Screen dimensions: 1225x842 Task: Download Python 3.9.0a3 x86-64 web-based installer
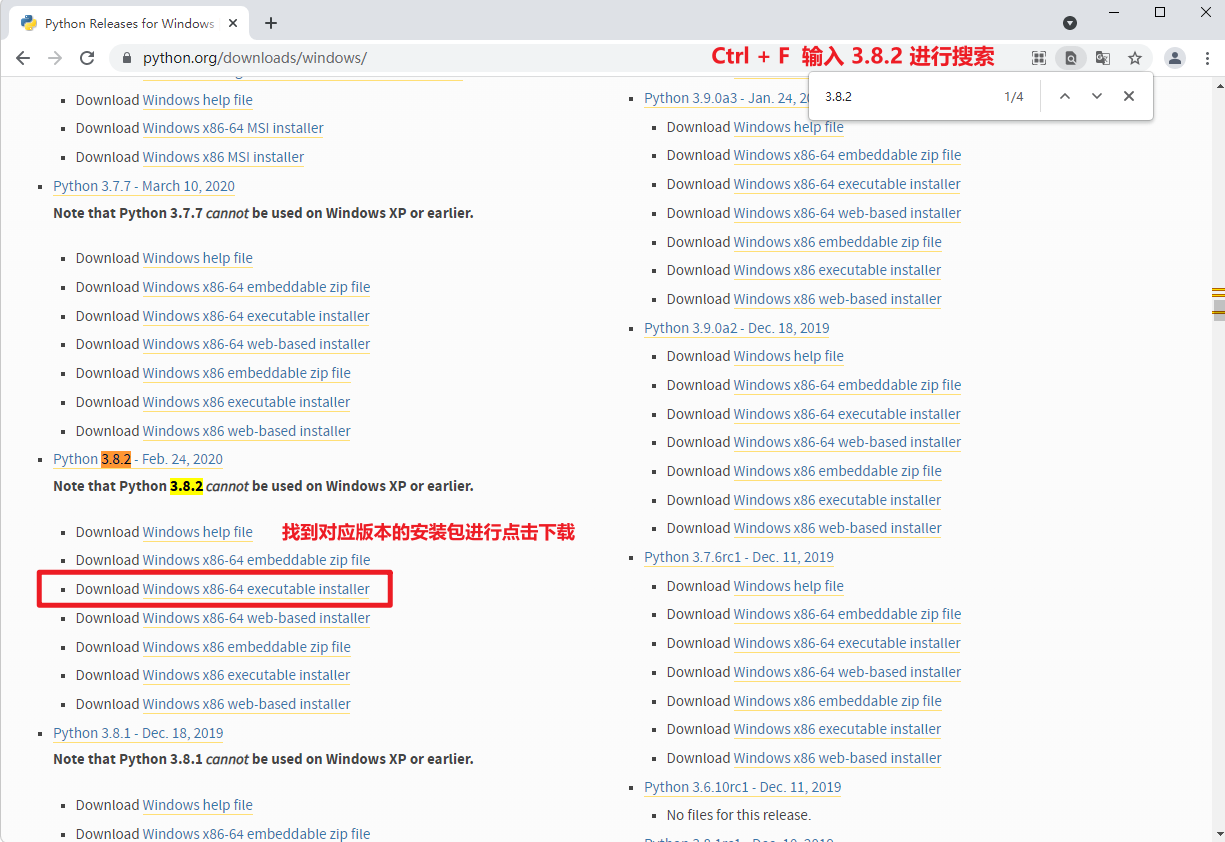coord(847,213)
